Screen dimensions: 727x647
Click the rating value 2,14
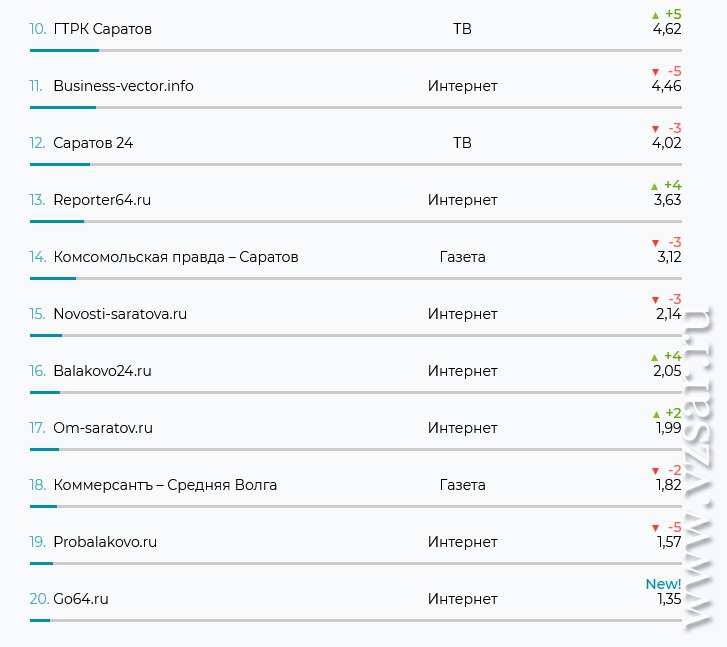pos(669,314)
